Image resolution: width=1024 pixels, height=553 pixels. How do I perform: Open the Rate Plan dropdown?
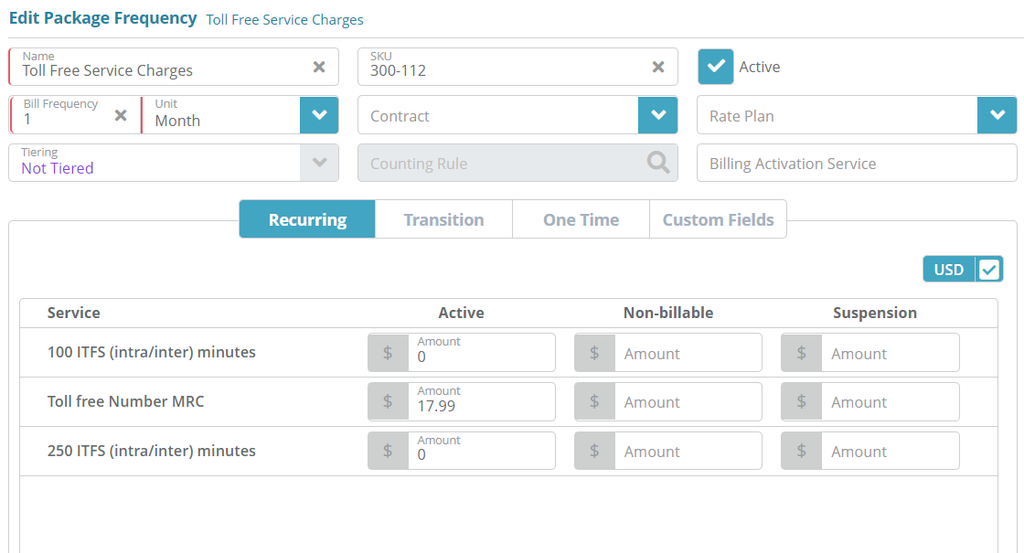[x=996, y=115]
